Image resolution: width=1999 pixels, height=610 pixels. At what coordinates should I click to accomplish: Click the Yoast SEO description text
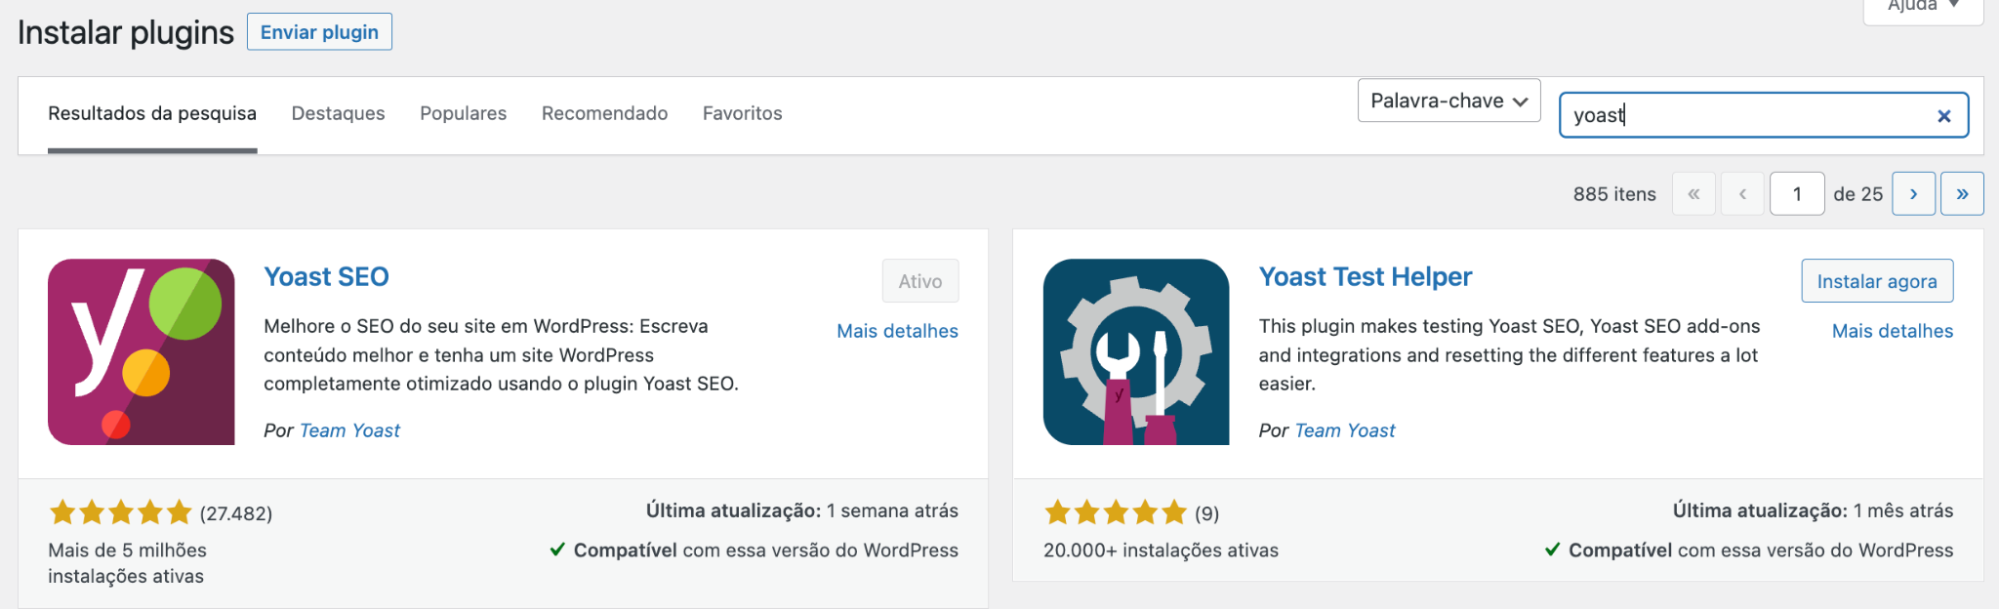pos(501,355)
